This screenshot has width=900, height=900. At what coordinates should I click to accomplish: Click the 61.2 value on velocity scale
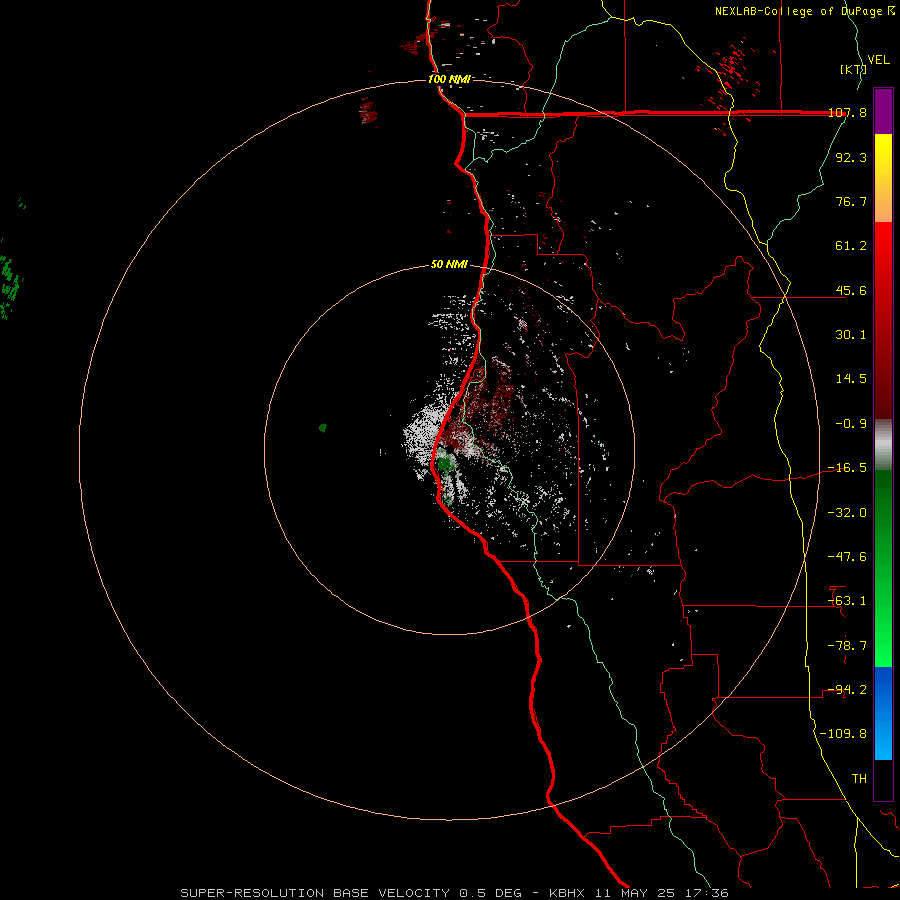point(851,246)
